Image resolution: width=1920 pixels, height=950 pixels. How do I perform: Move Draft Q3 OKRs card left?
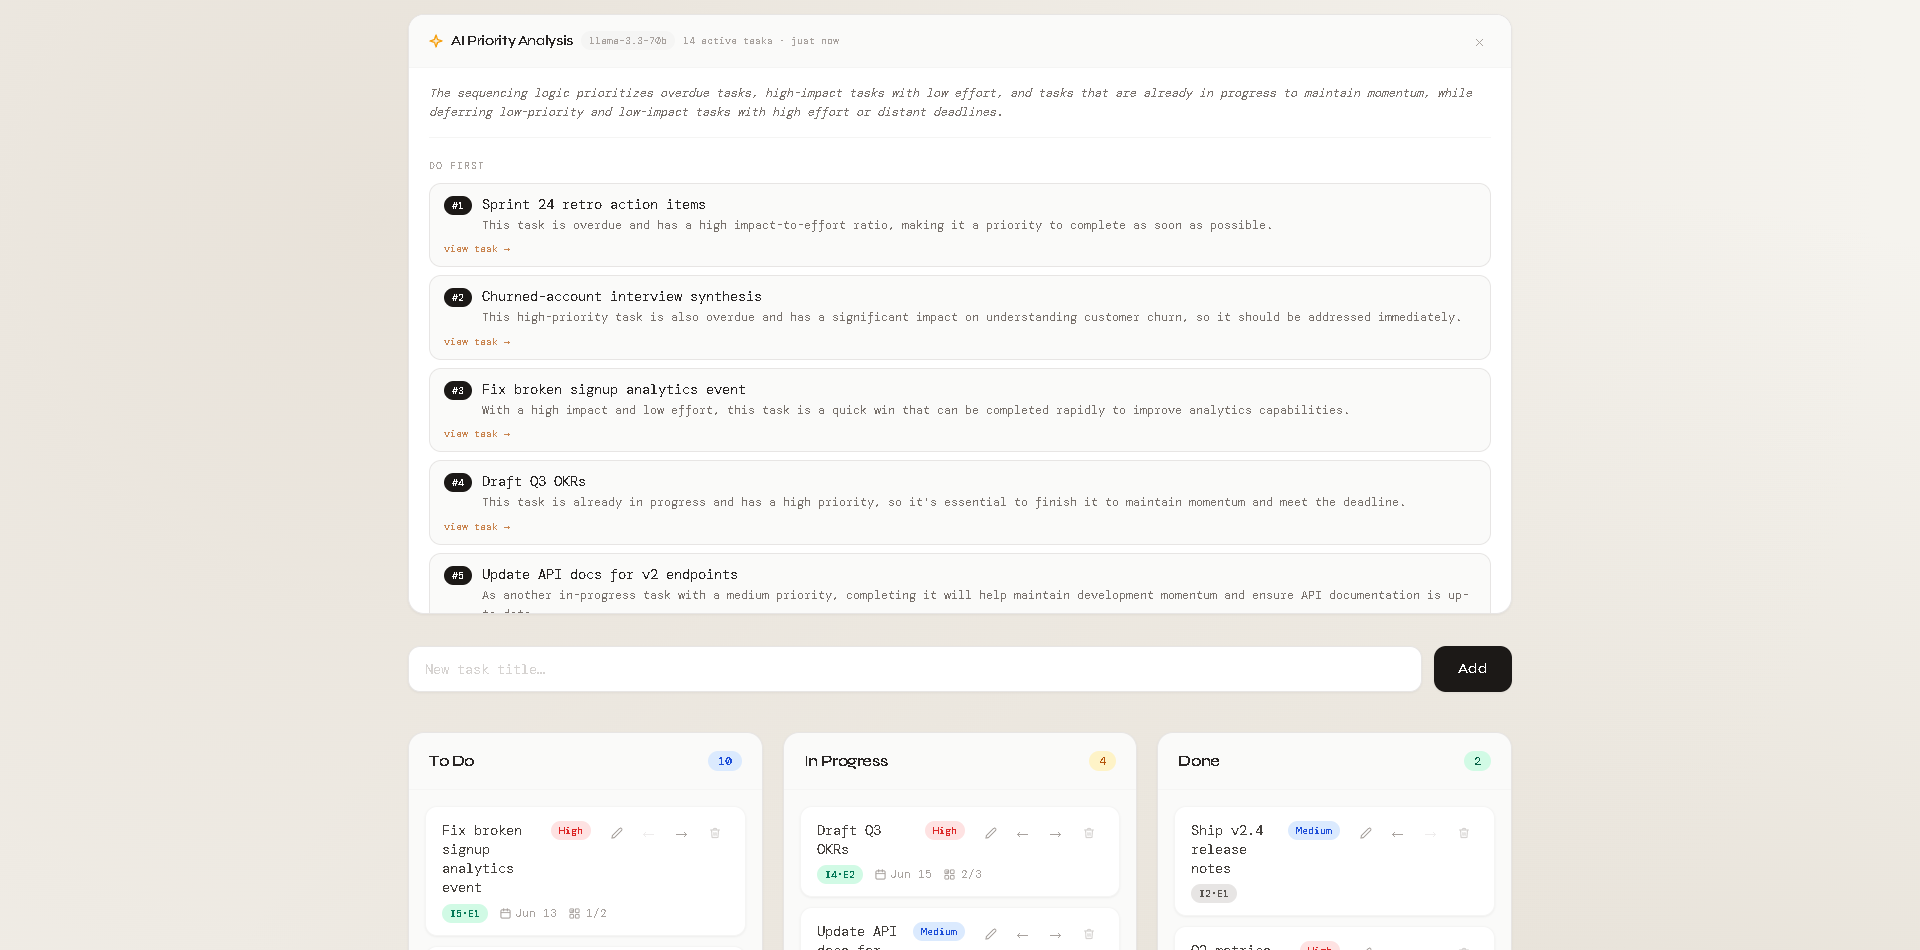(1023, 833)
